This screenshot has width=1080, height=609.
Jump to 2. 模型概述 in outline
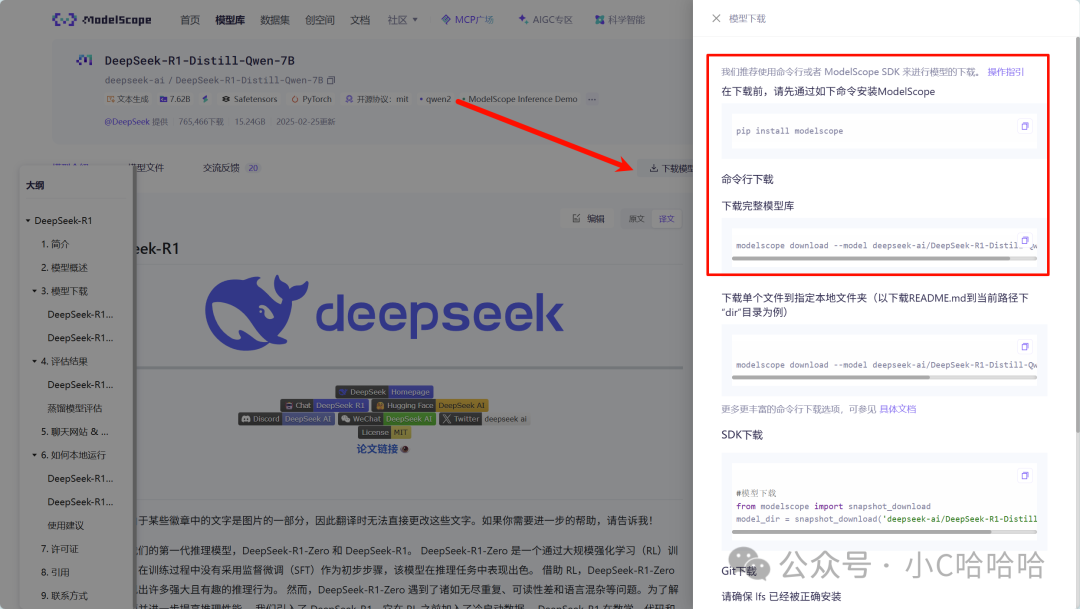coord(64,267)
